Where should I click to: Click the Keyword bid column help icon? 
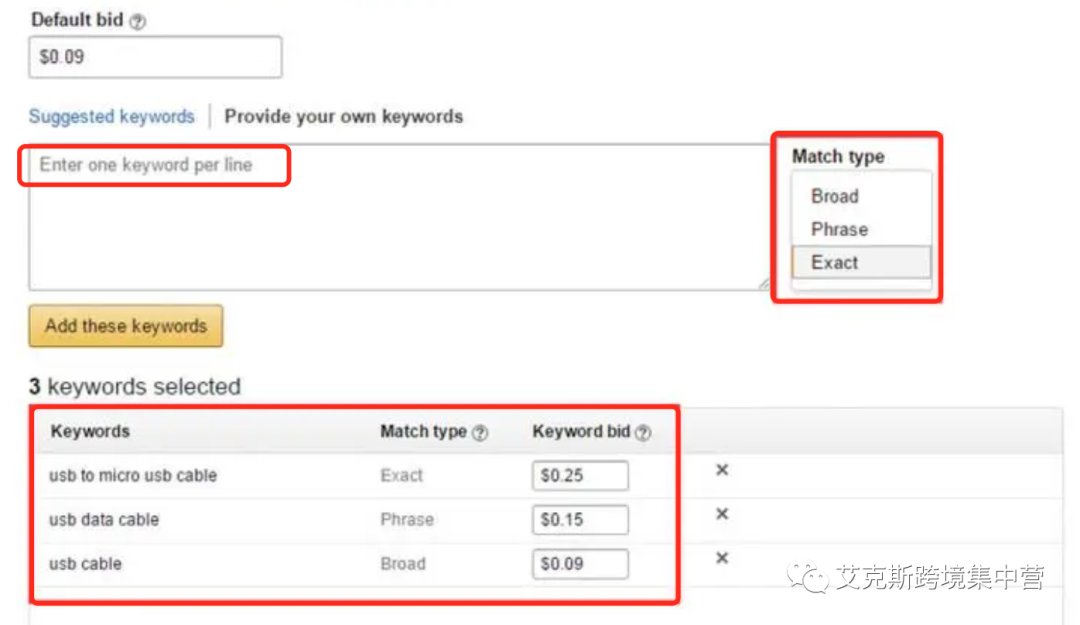[643, 433]
